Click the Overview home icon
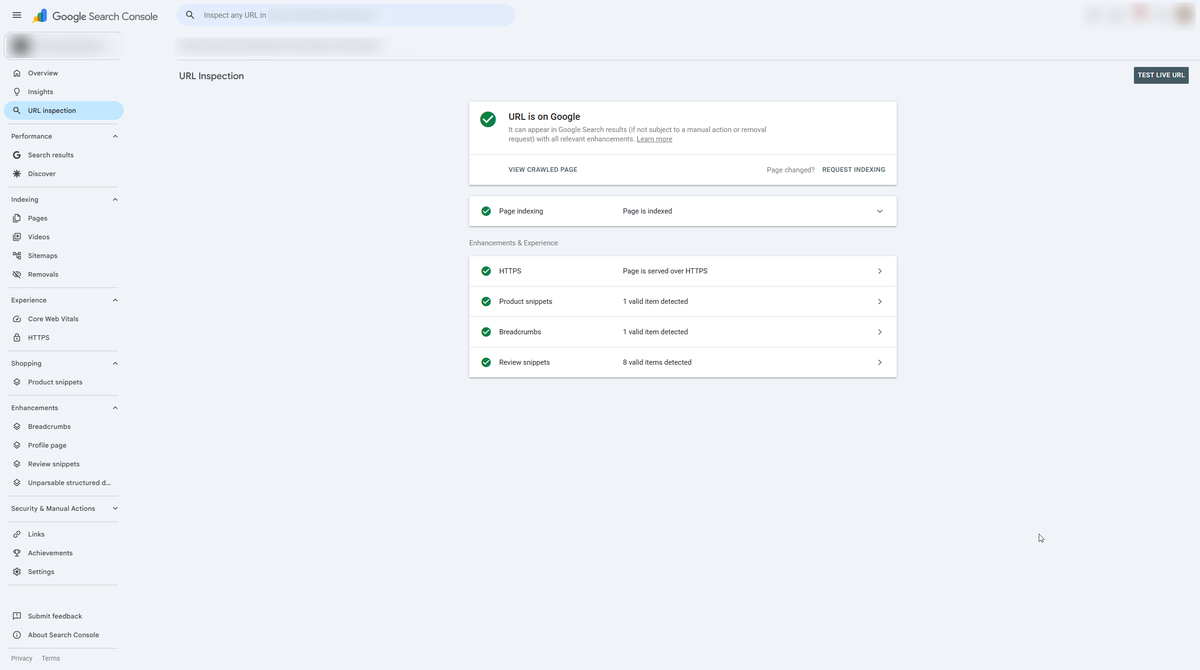 click(17, 73)
